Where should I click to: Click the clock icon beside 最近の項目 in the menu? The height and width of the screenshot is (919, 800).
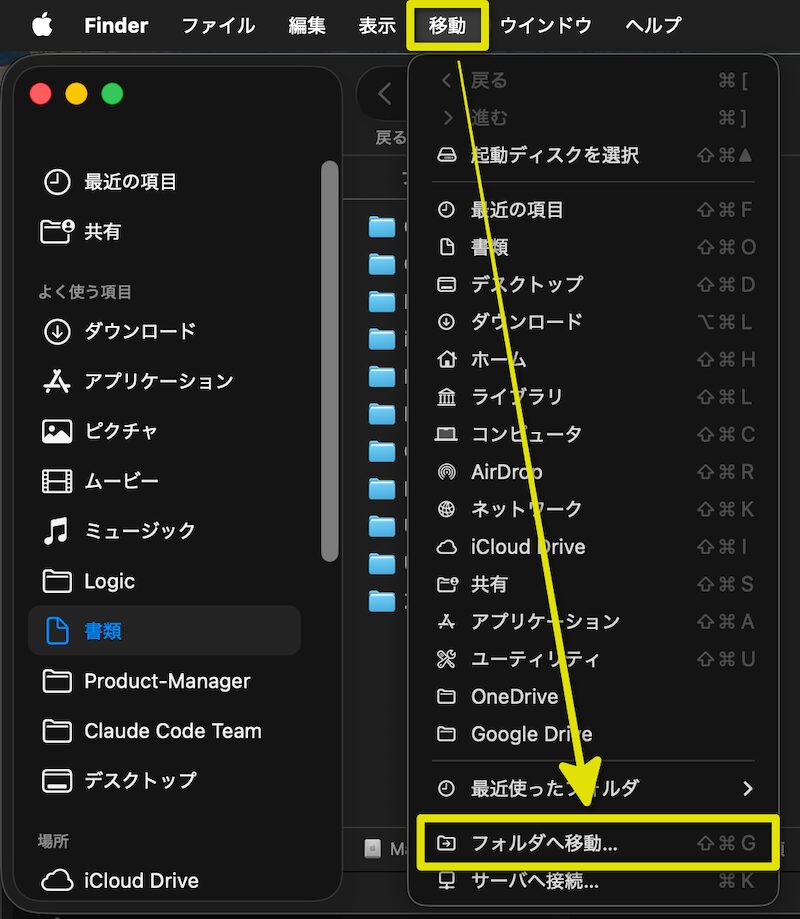coord(447,209)
